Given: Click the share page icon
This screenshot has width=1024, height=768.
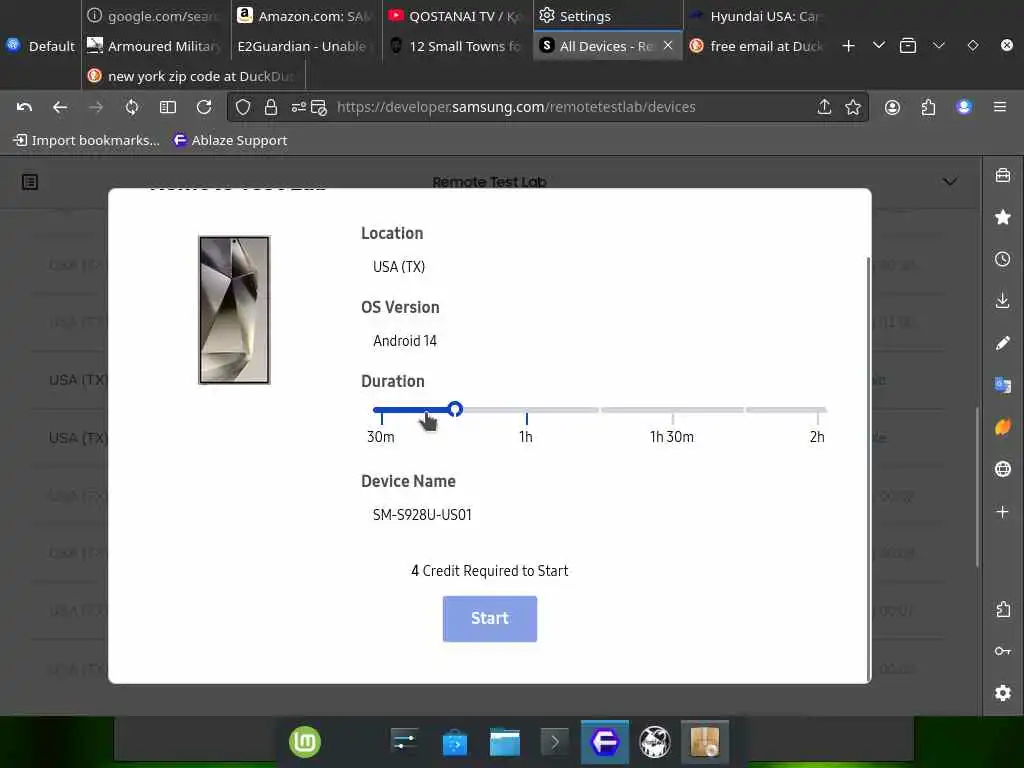Looking at the screenshot, I should 824,107.
